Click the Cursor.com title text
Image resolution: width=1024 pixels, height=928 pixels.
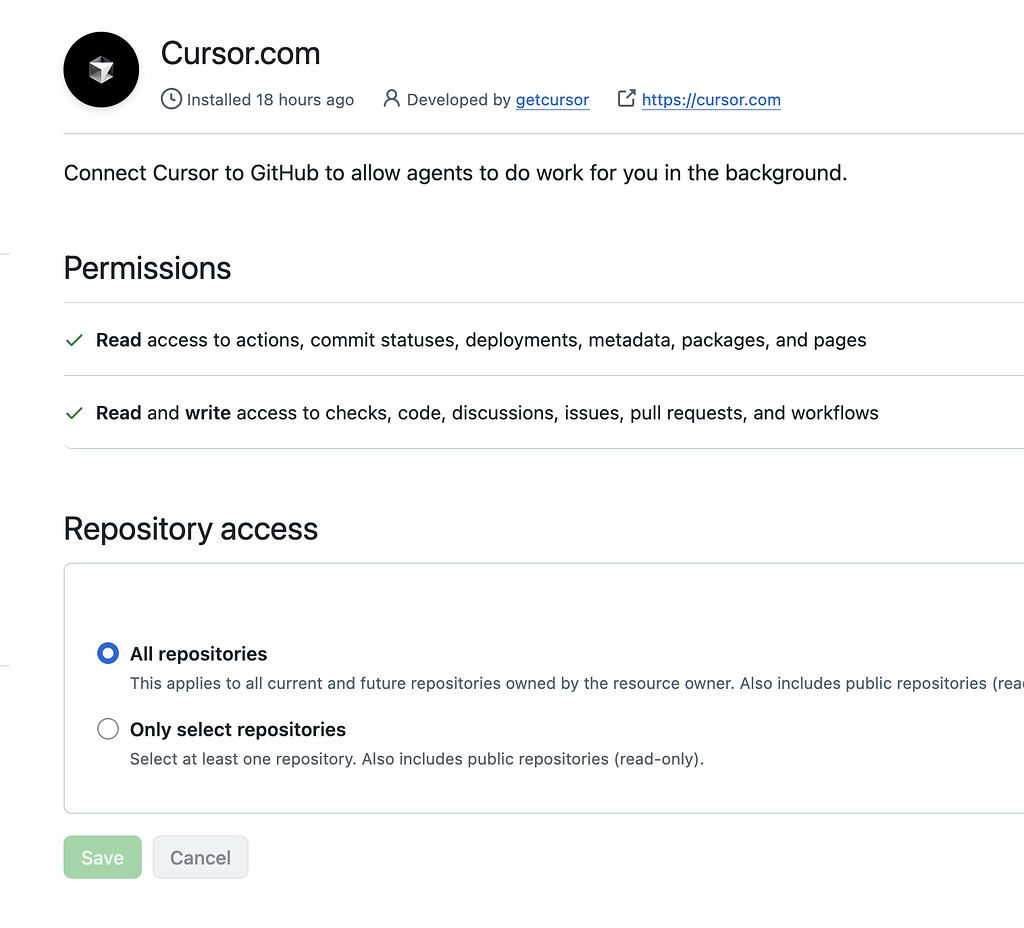point(240,53)
